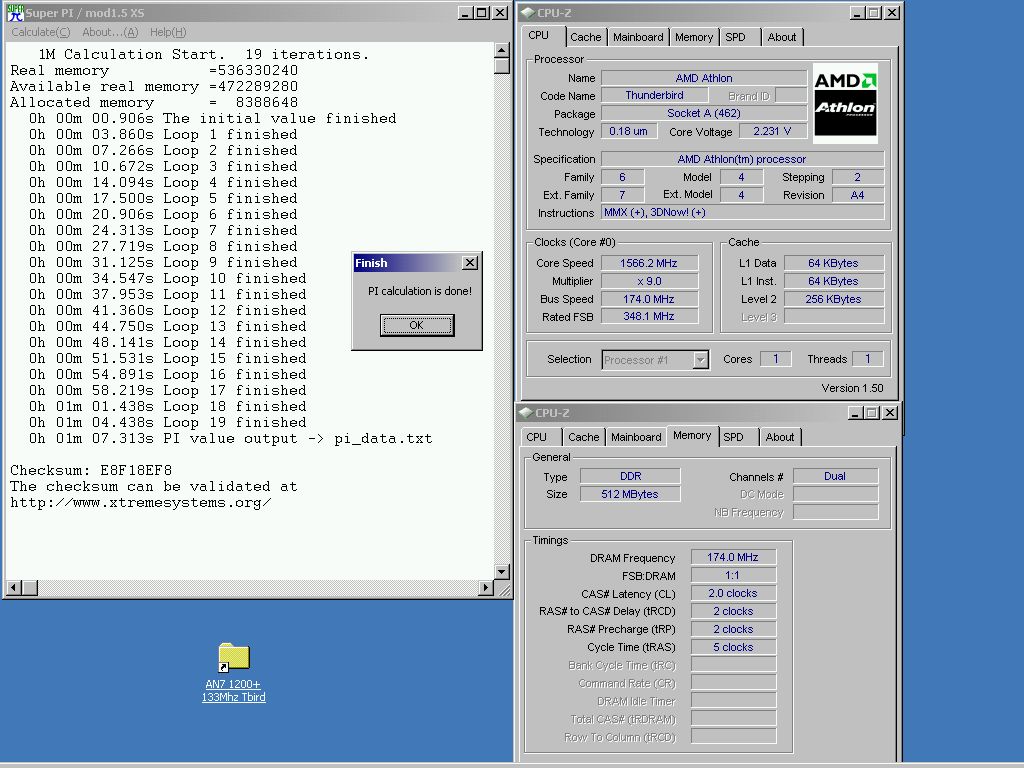Click the Code Name Thunderbird field
1024x768 pixels.
654,95
